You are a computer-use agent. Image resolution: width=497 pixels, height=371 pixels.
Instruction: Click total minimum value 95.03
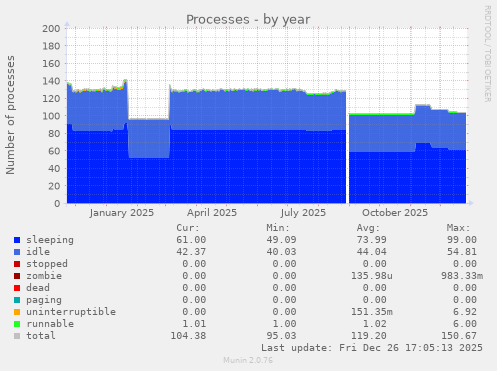pos(281,336)
